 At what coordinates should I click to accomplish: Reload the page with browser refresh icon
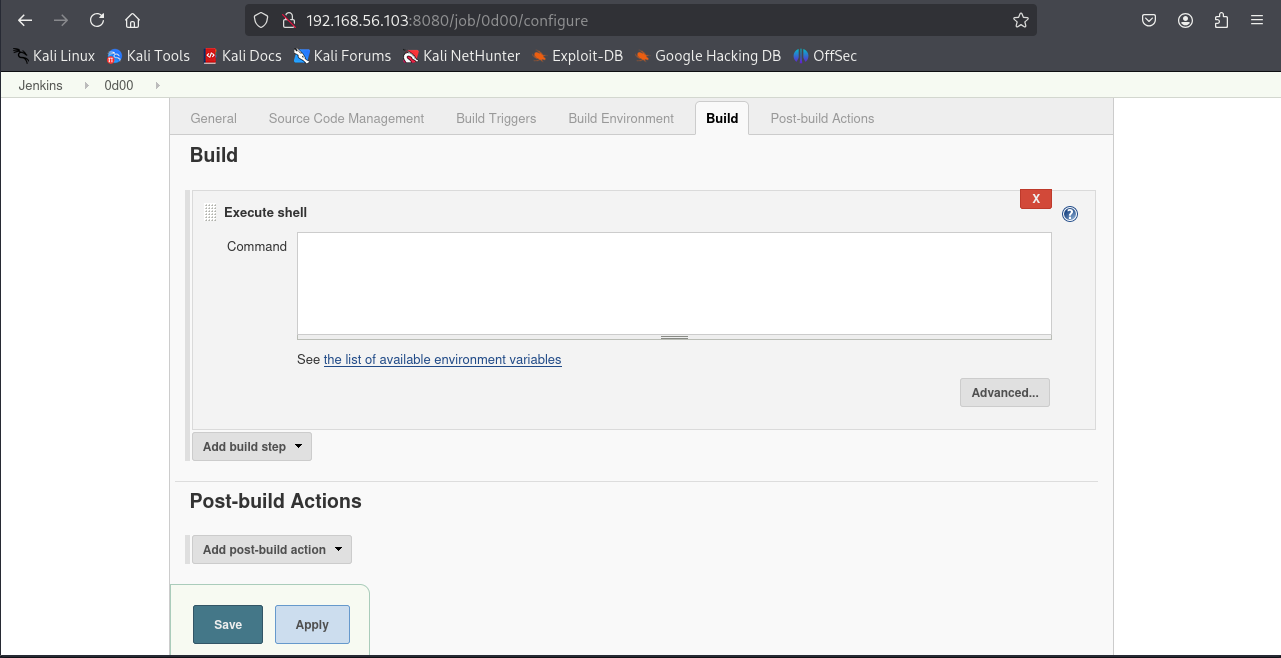tap(97, 20)
